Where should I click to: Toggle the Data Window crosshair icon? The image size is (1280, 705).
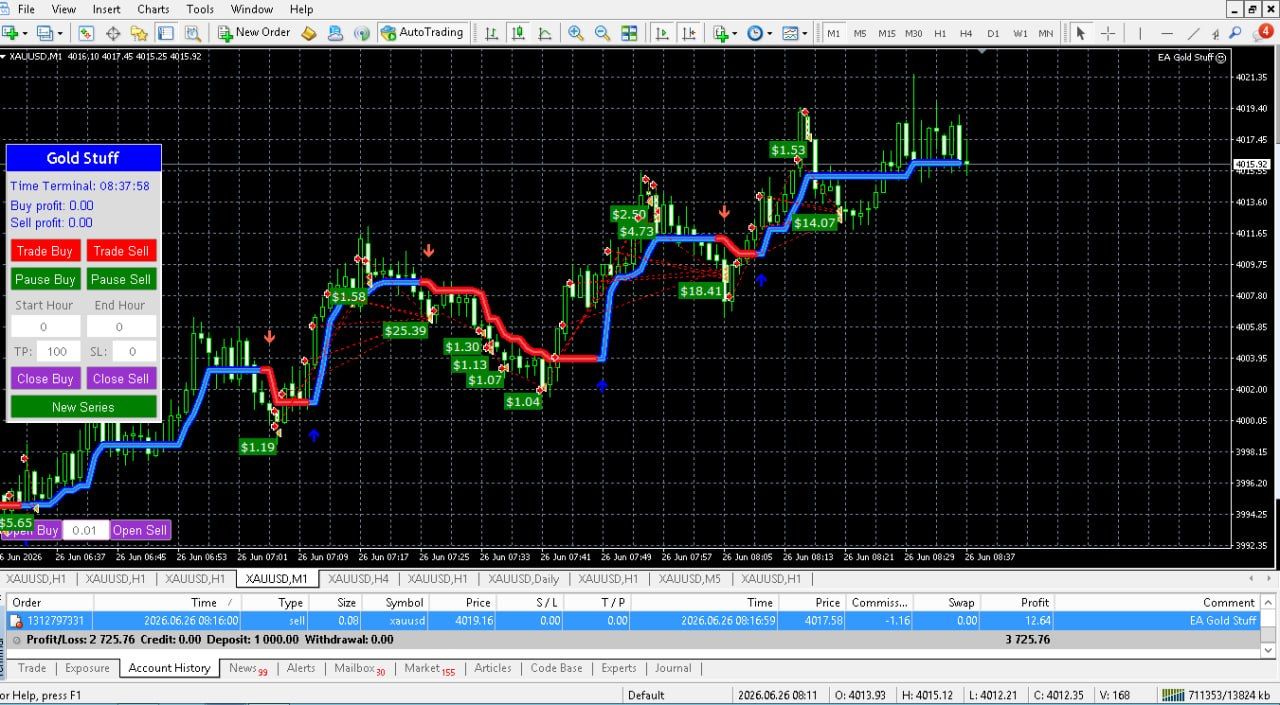(x=113, y=33)
